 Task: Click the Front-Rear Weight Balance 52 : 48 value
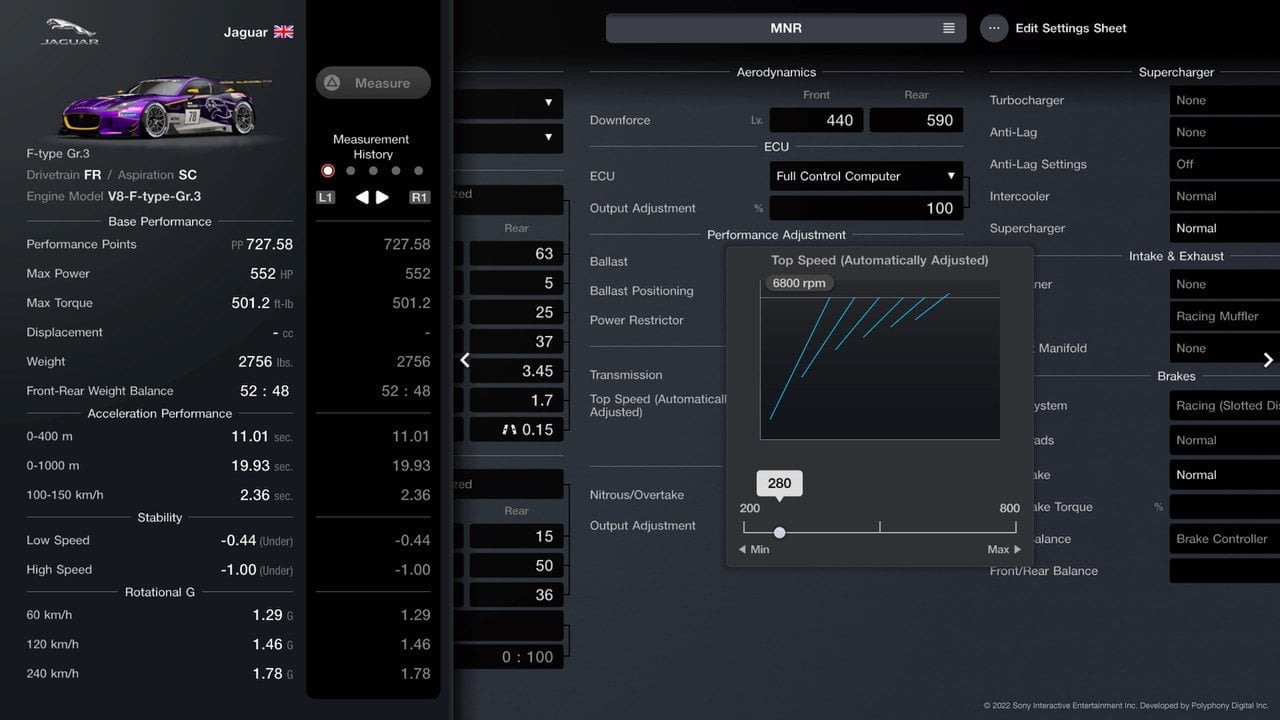(x=264, y=391)
